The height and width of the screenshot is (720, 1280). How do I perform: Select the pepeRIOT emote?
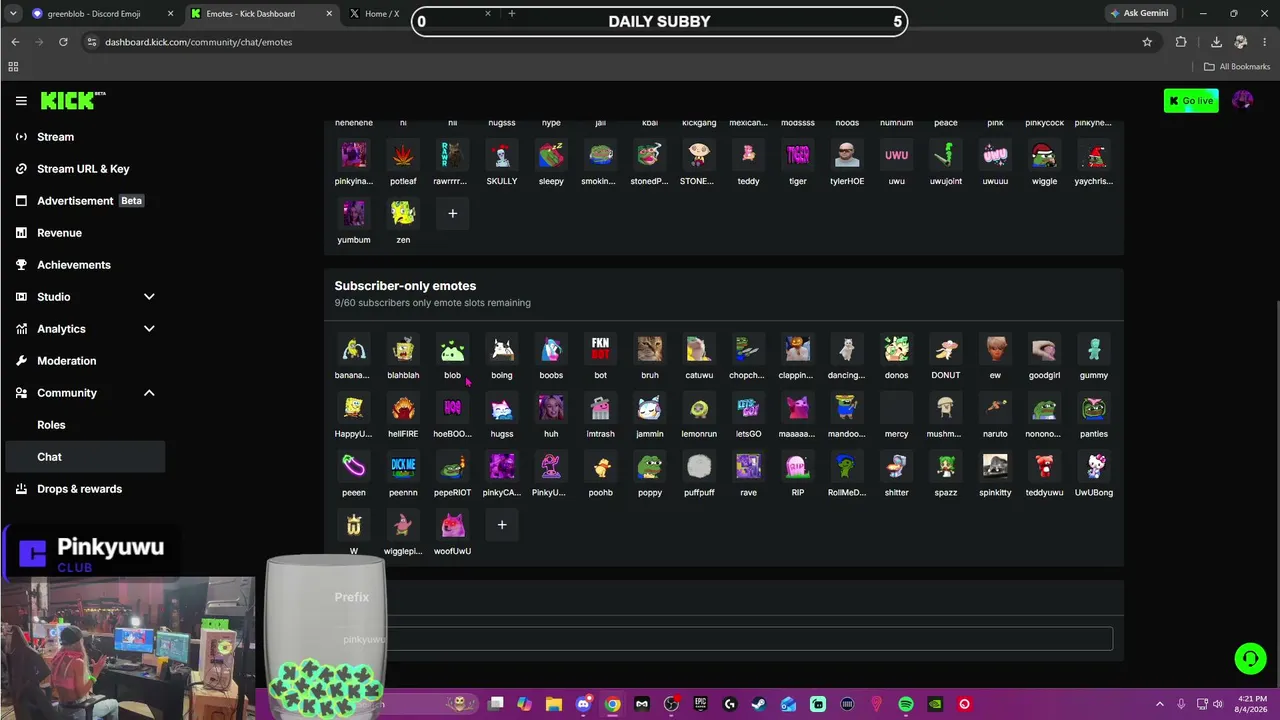452,466
